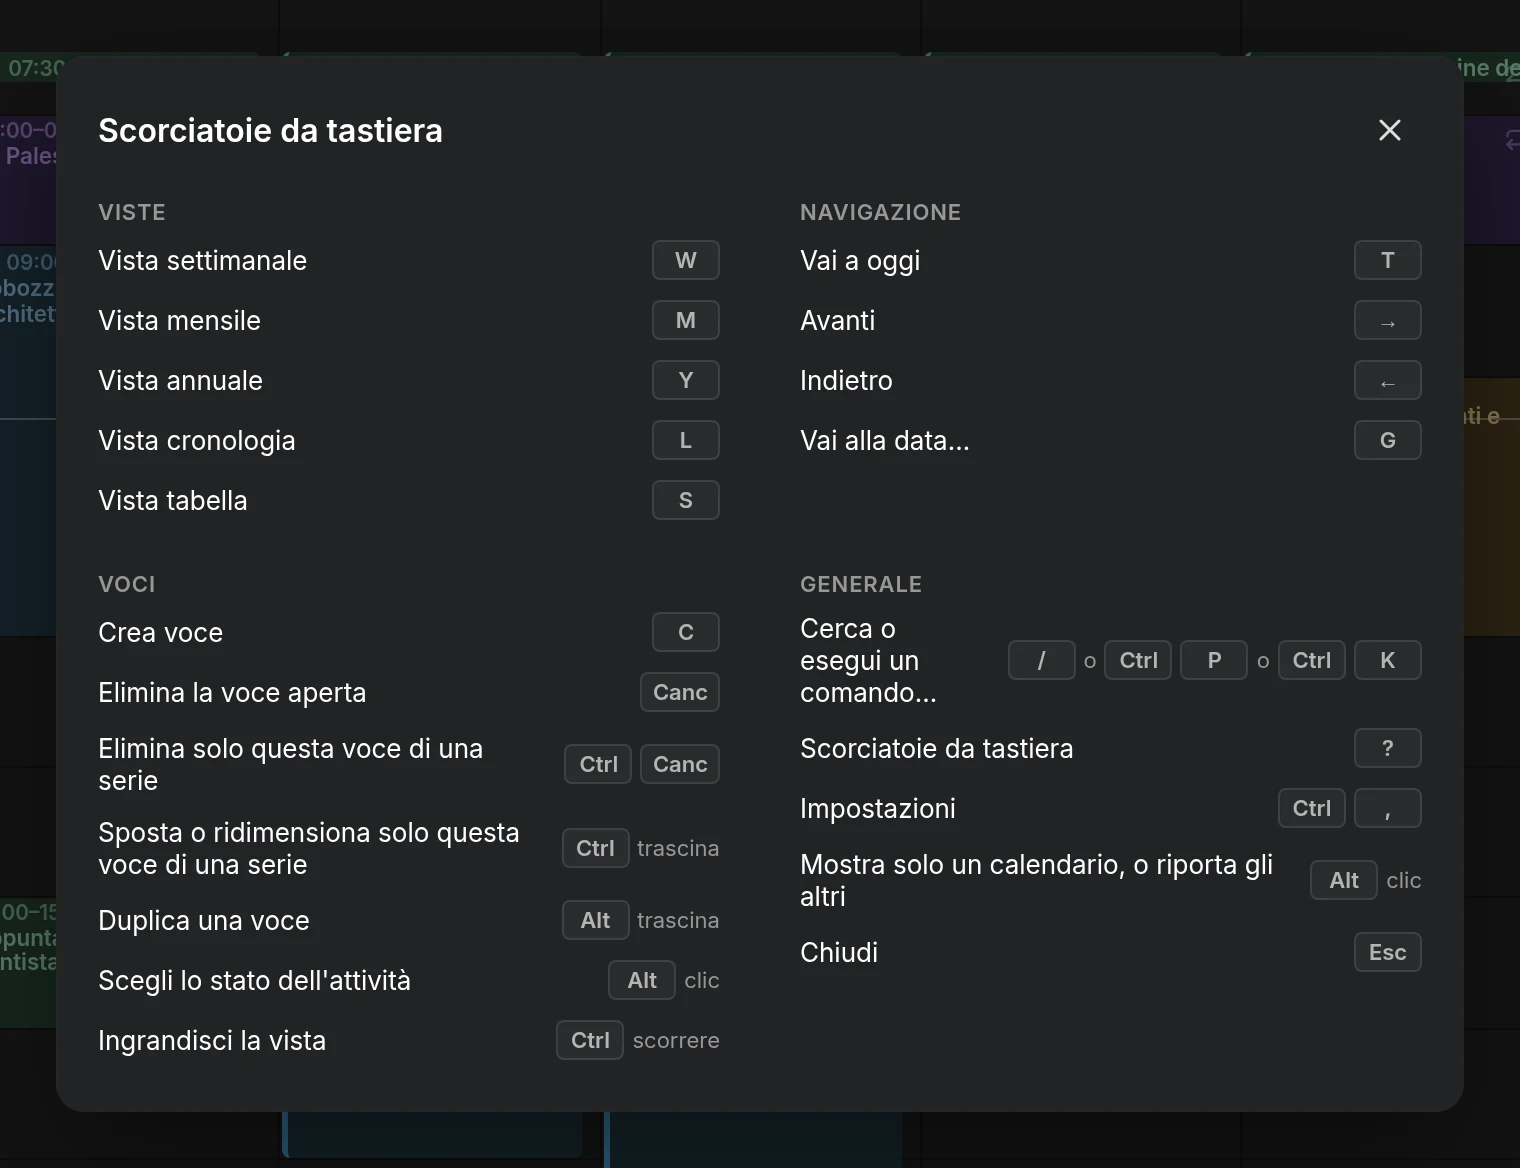Select the 'Vista annuale' label
1520x1168 pixels.
(x=180, y=380)
